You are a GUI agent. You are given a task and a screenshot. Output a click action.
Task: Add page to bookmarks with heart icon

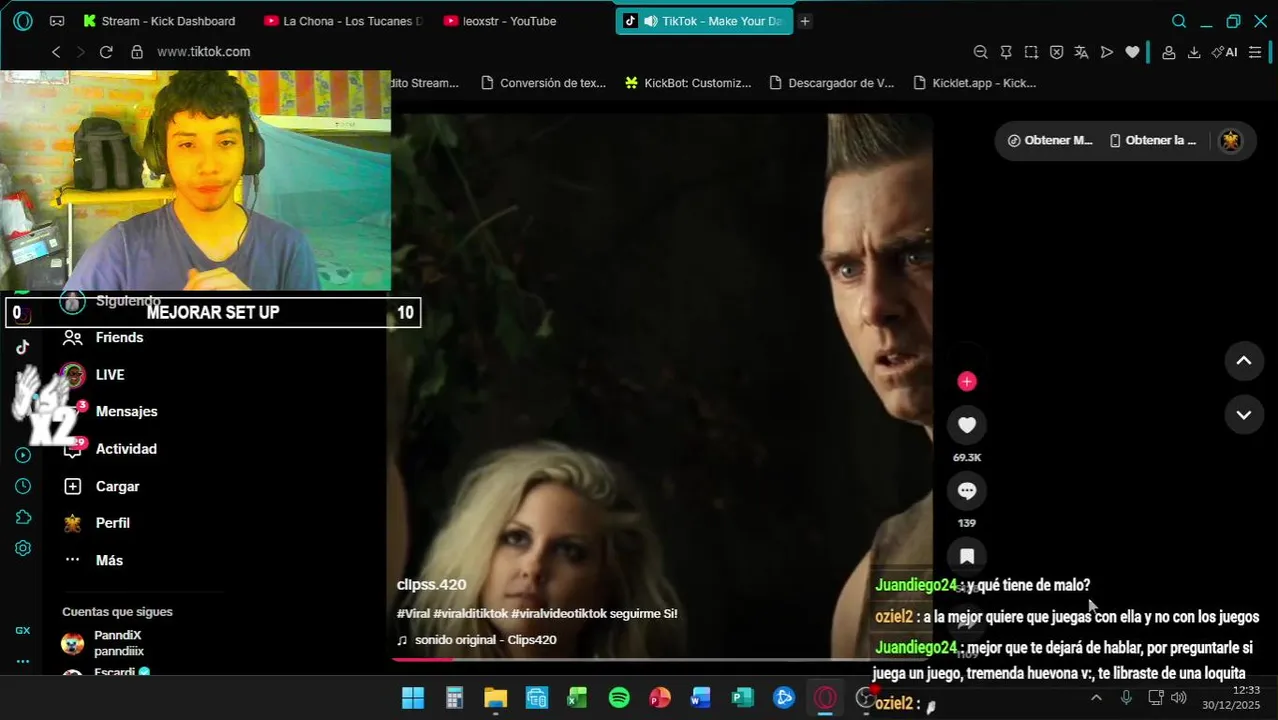(x=1132, y=52)
